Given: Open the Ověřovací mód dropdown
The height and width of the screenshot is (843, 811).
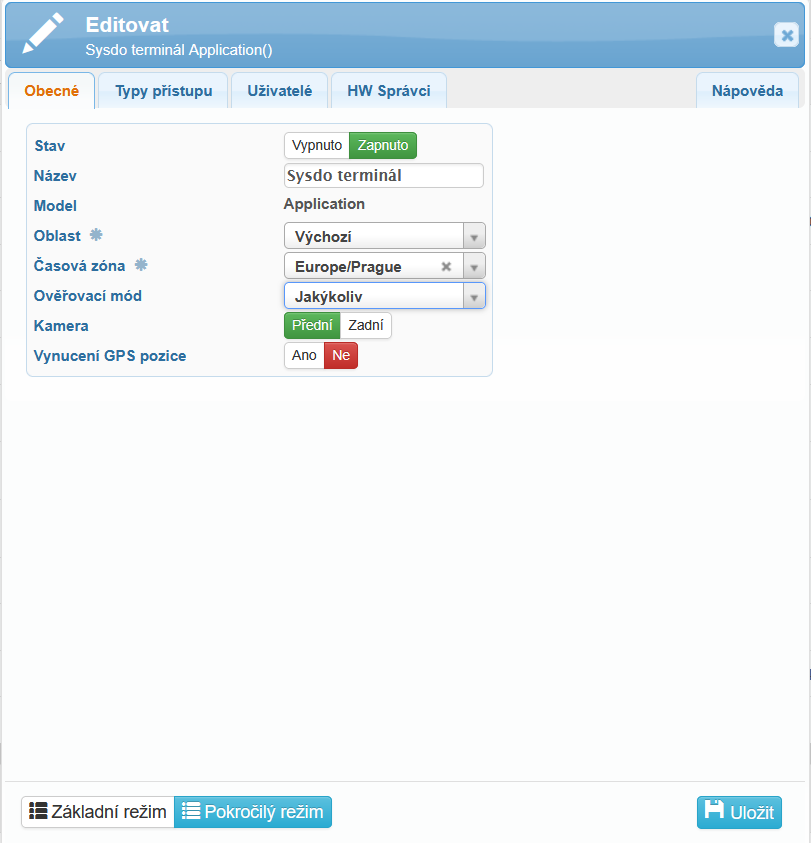Looking at the screenshot, I should 384,297.
